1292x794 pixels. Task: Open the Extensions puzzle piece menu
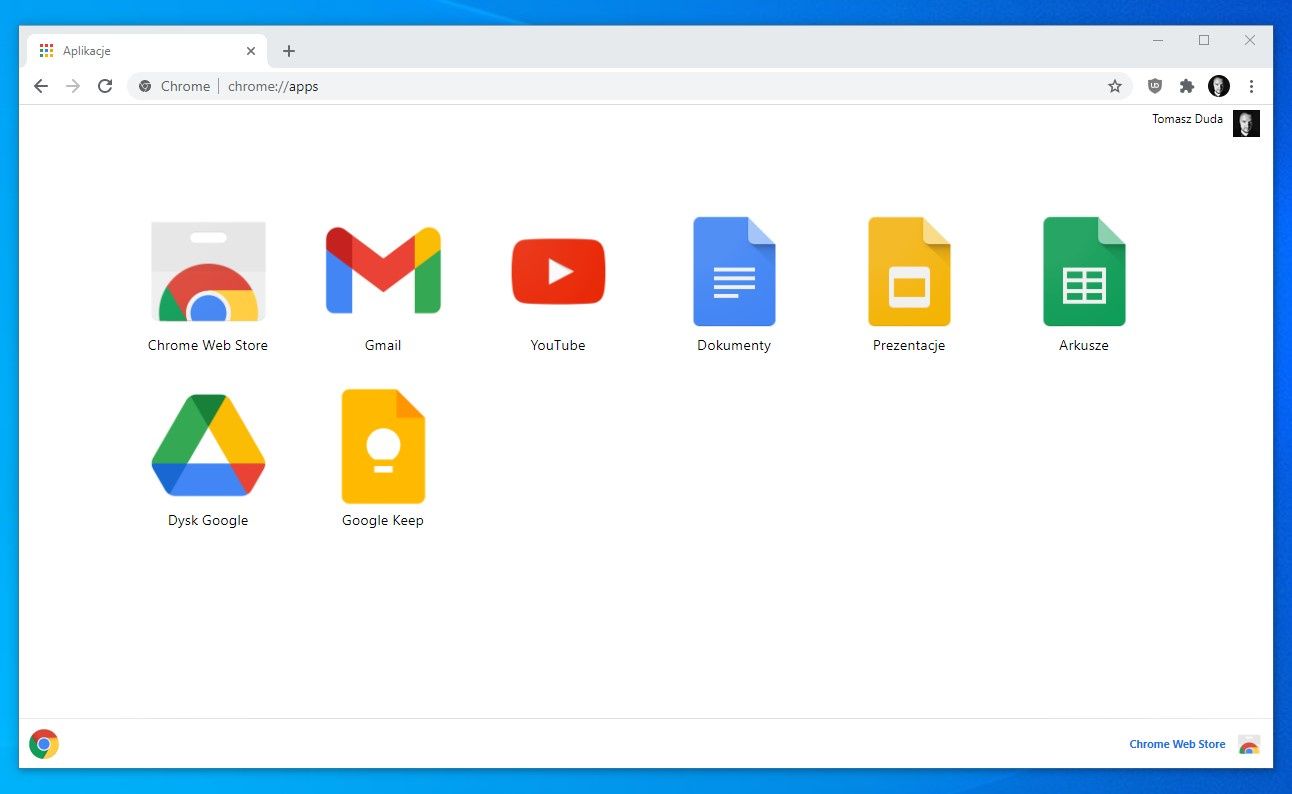1187,86
